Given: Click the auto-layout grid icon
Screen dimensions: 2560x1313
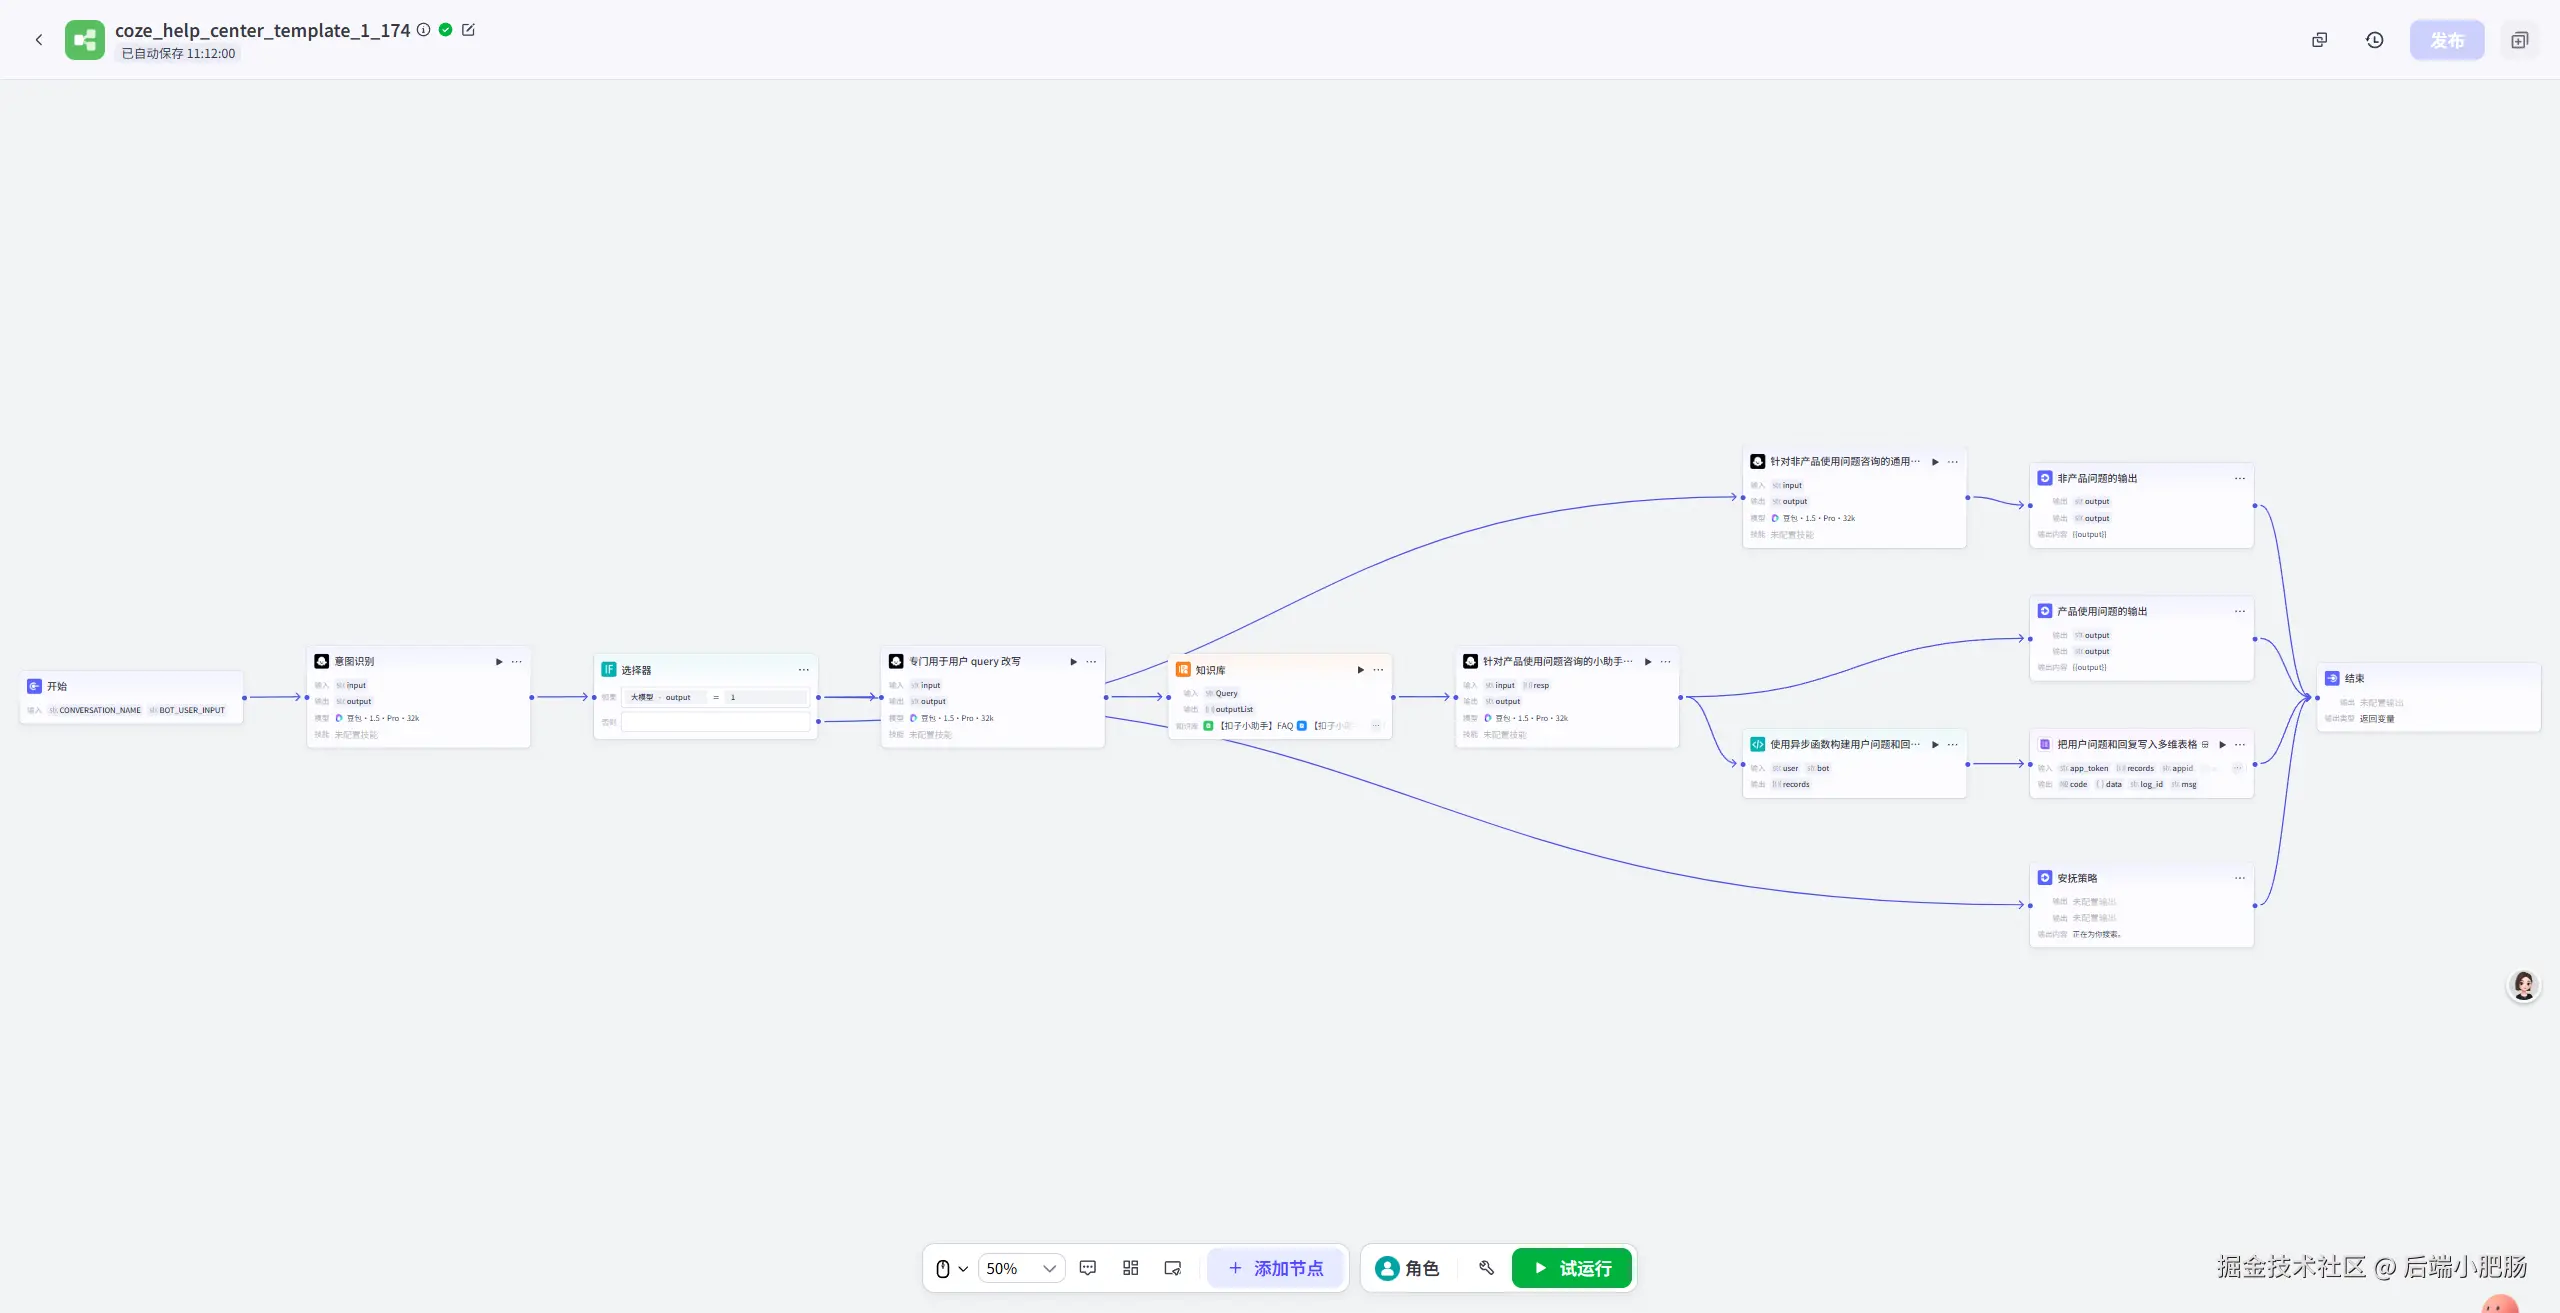Looking at the screenshot, I should click(x=1130, y=1268).
